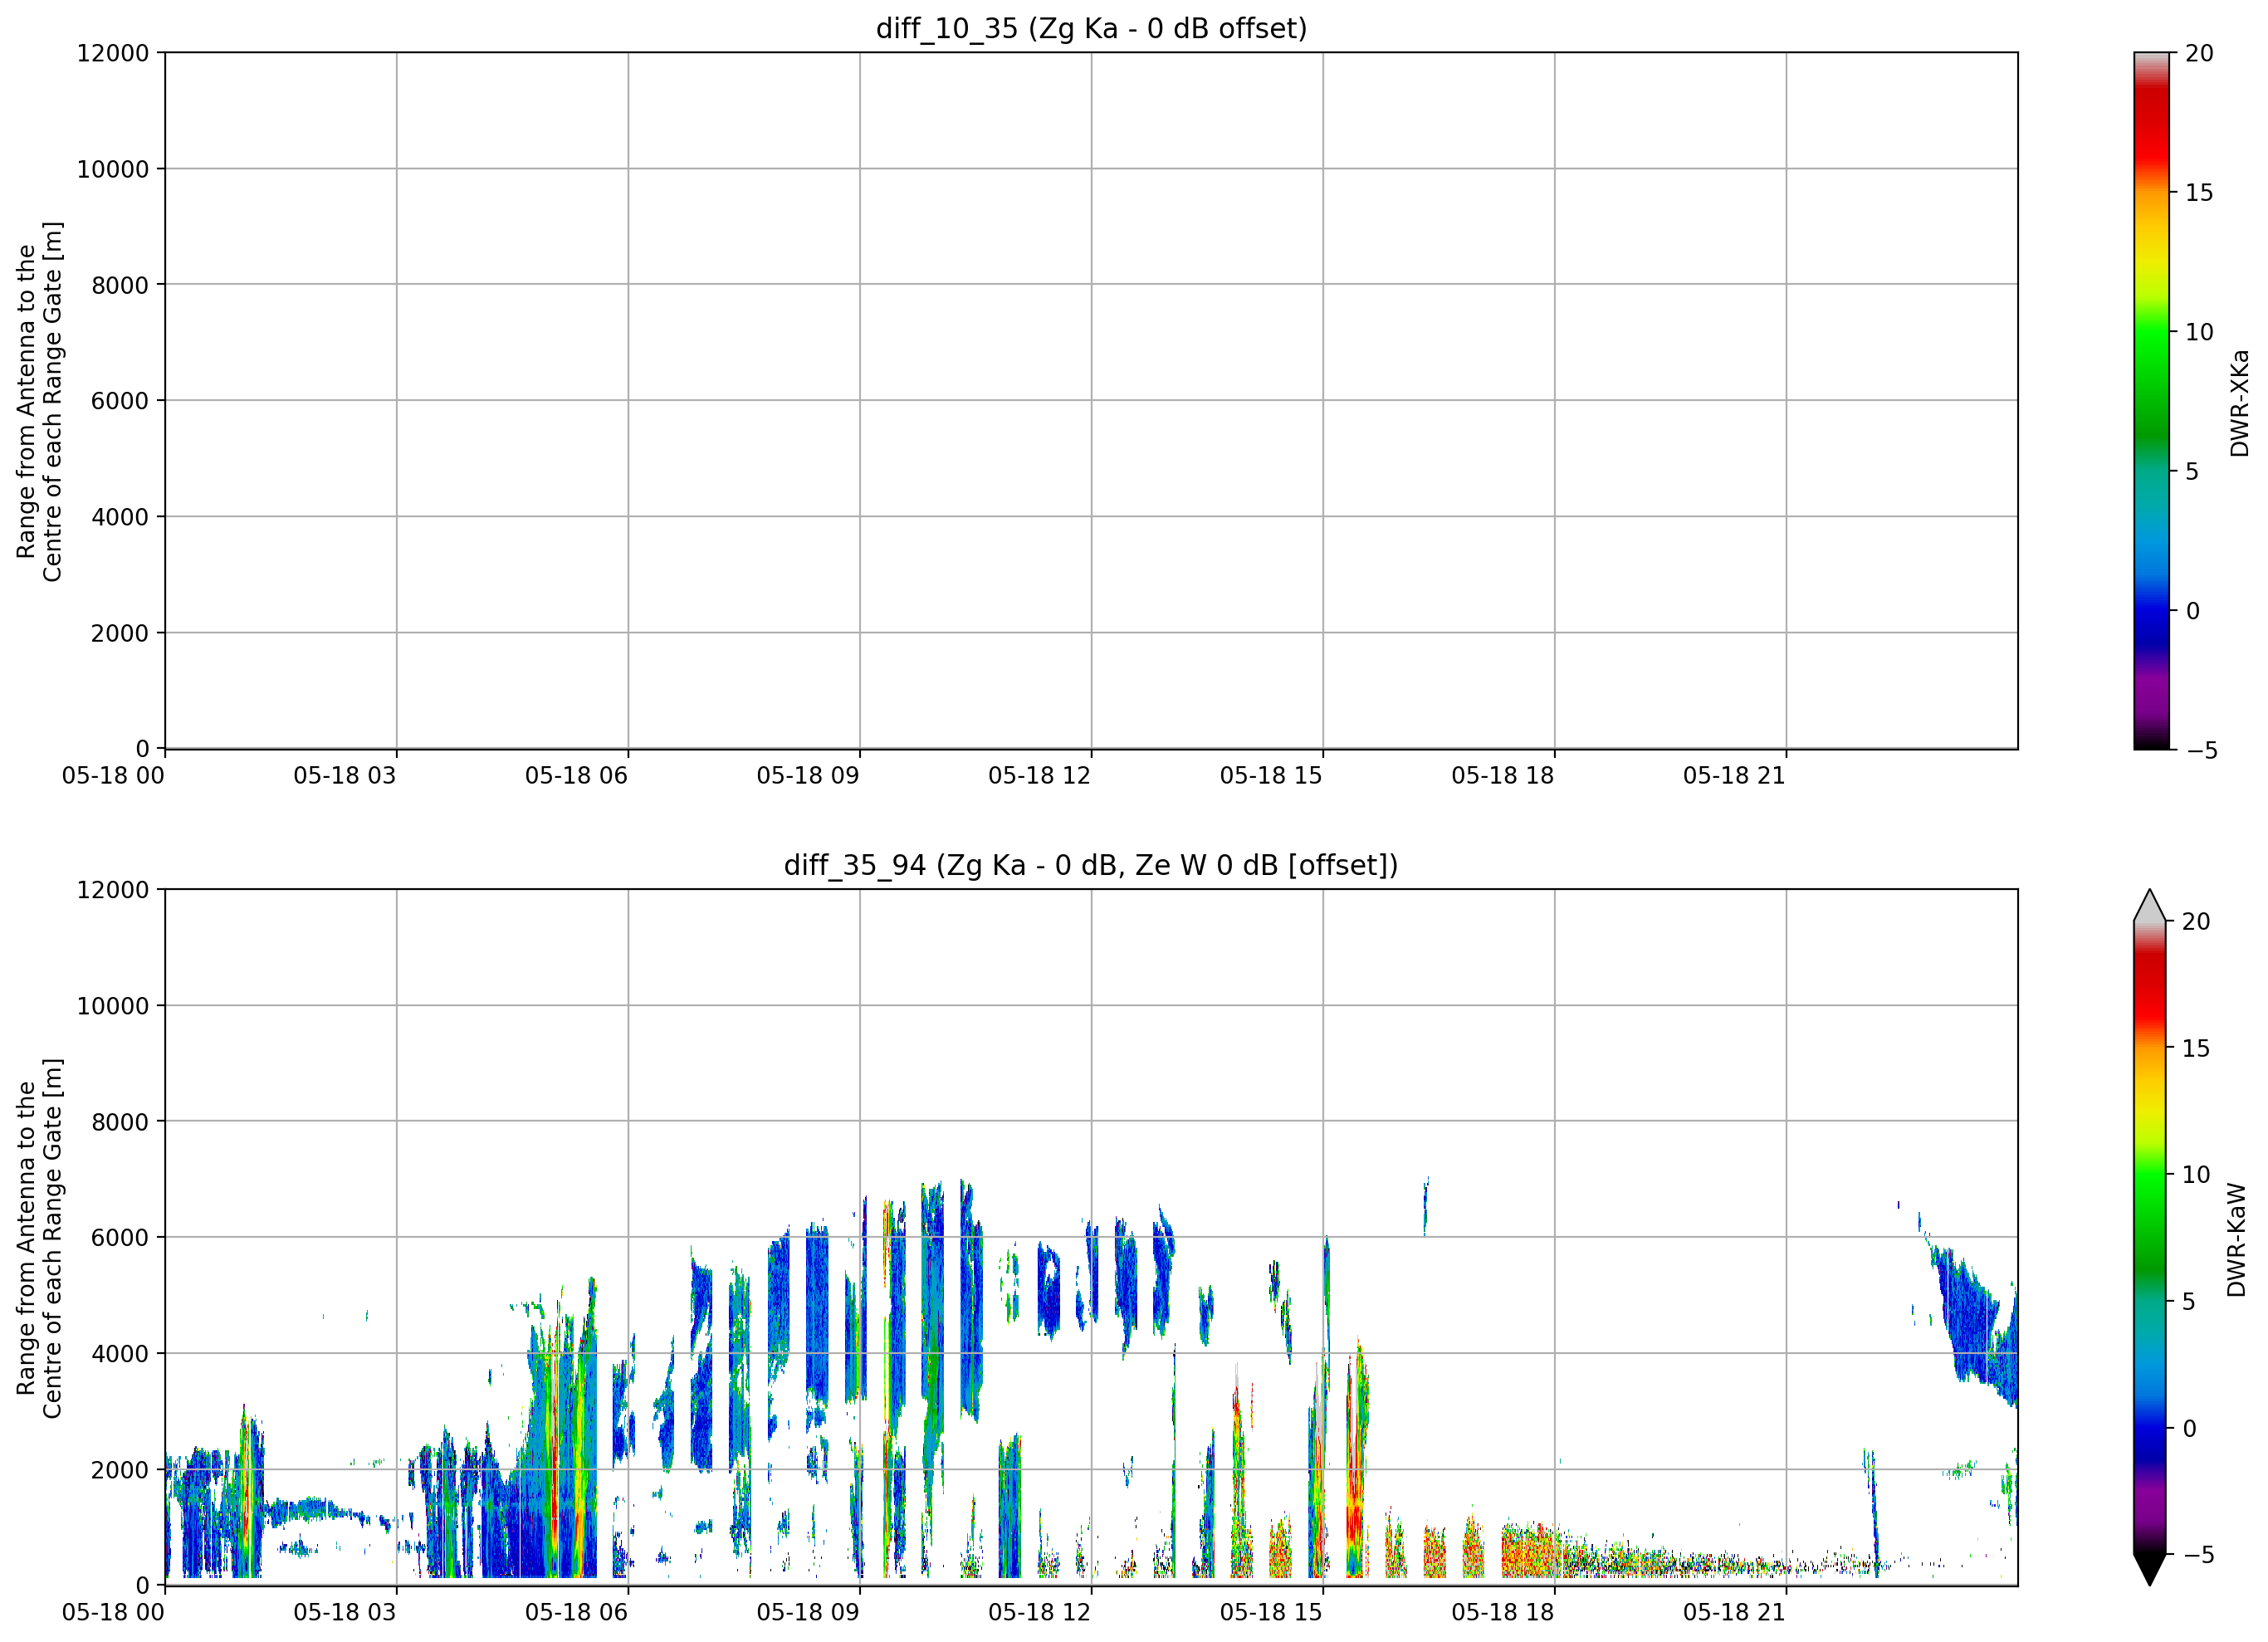Click the '10000' y-tick in the diff_35_94 plot
The image size is (2268, 1642).
[113, 1006]
